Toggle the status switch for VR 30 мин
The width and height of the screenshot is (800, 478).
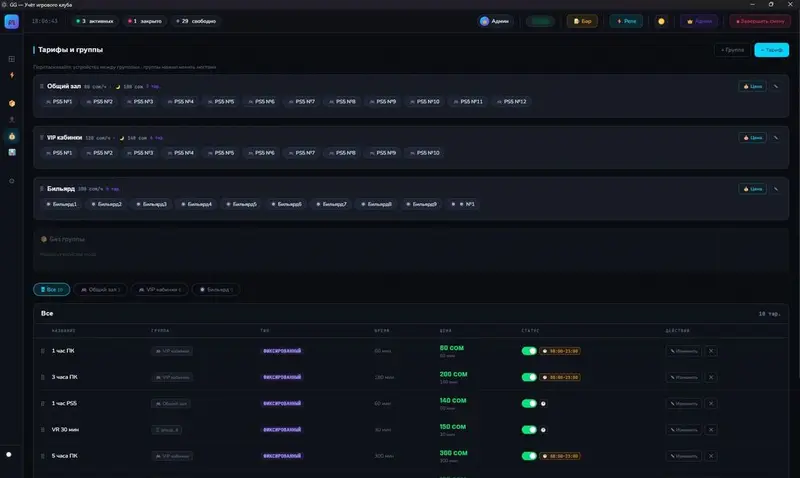coord(529,430)
